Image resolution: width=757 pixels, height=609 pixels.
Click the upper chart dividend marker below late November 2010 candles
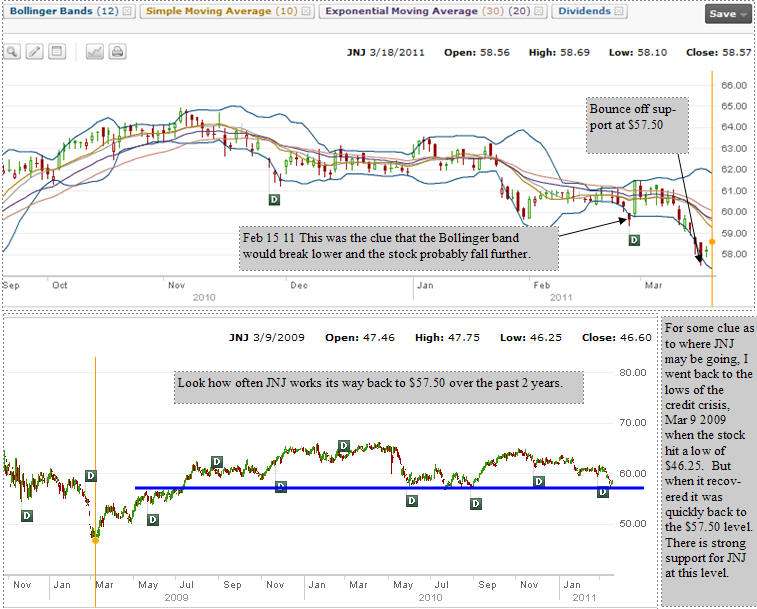tap(274, 199)
